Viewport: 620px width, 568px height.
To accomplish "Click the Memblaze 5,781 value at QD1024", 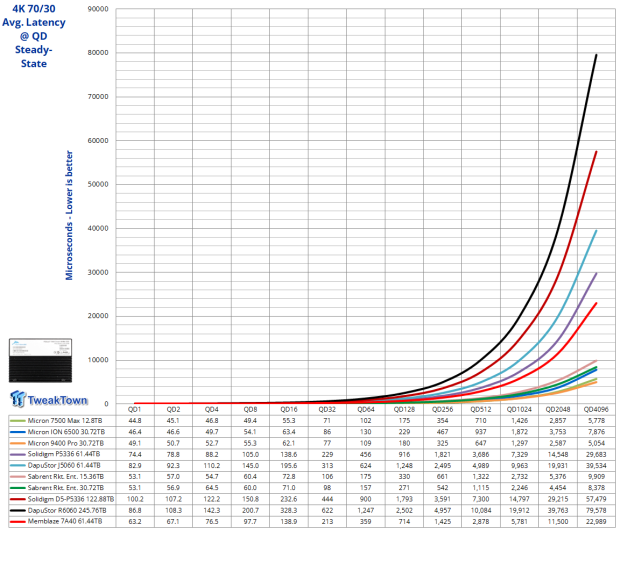I will [x=519, y=521].
